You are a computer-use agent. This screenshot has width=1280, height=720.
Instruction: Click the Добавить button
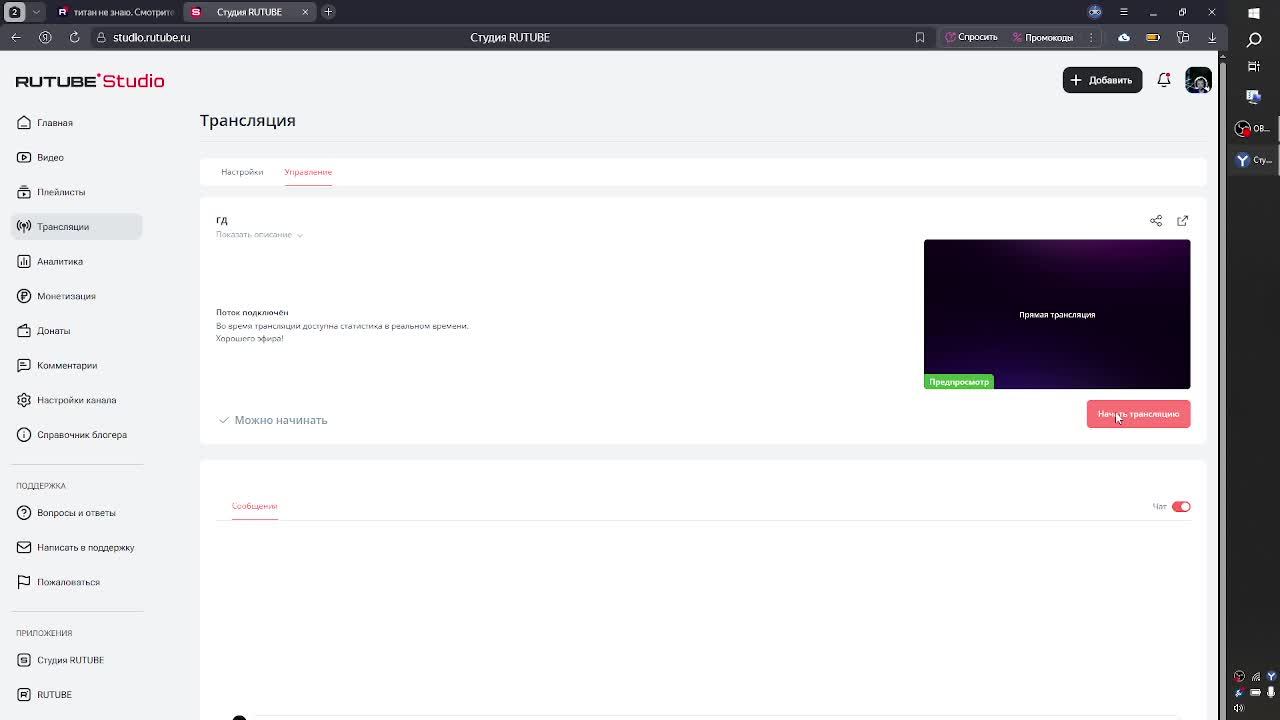click(1102, 80)
